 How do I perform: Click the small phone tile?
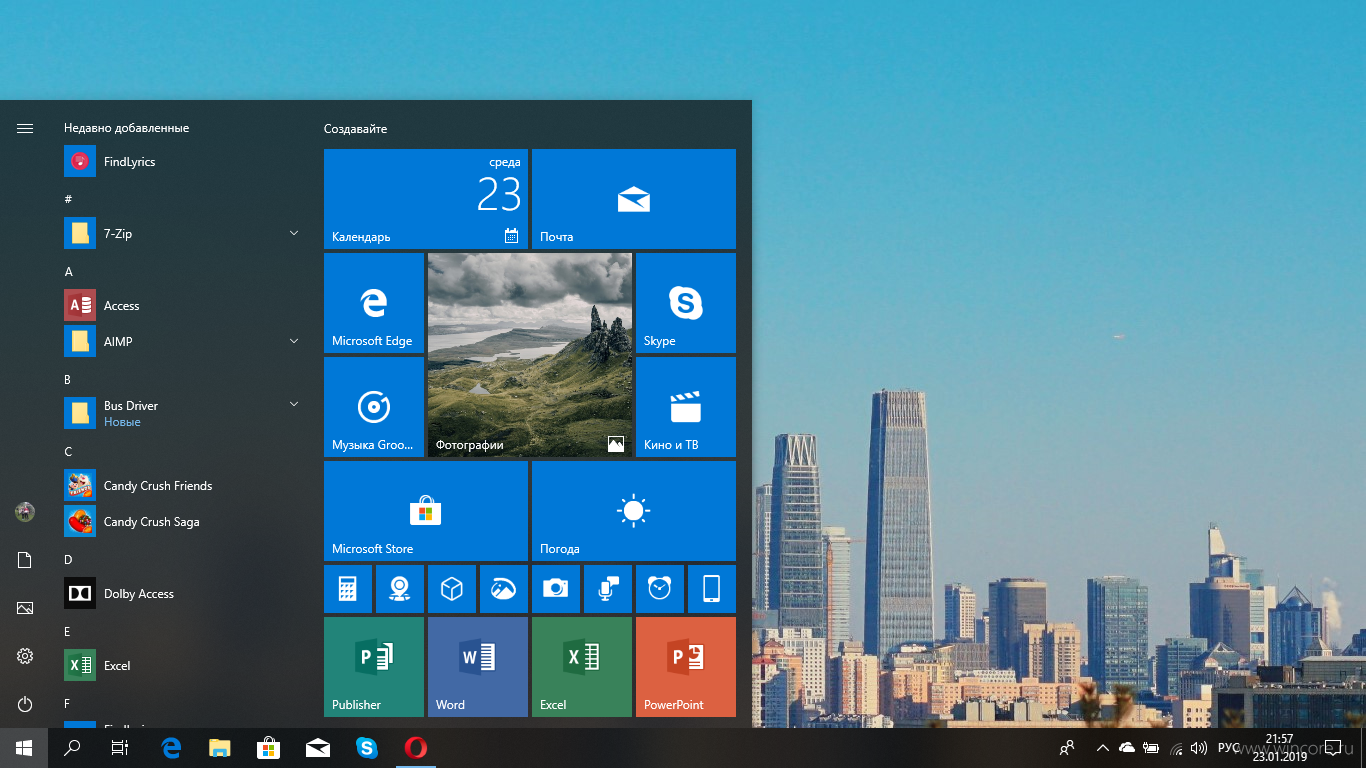(712, 589)
